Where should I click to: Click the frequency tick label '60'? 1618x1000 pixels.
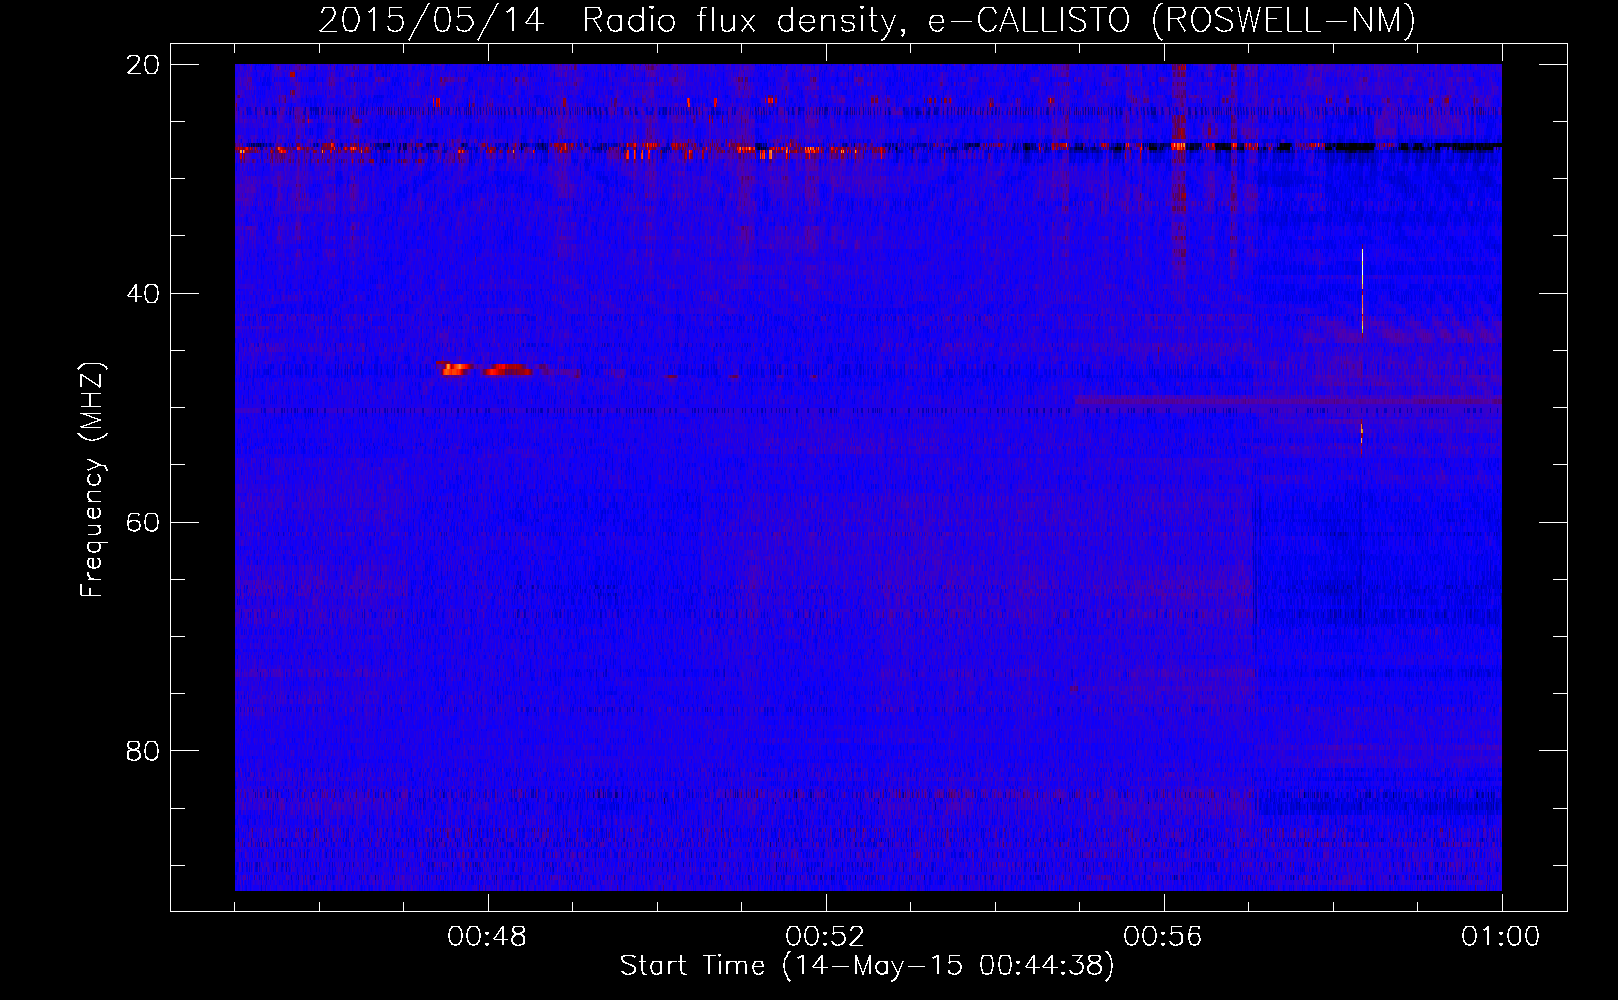point(143,523)
